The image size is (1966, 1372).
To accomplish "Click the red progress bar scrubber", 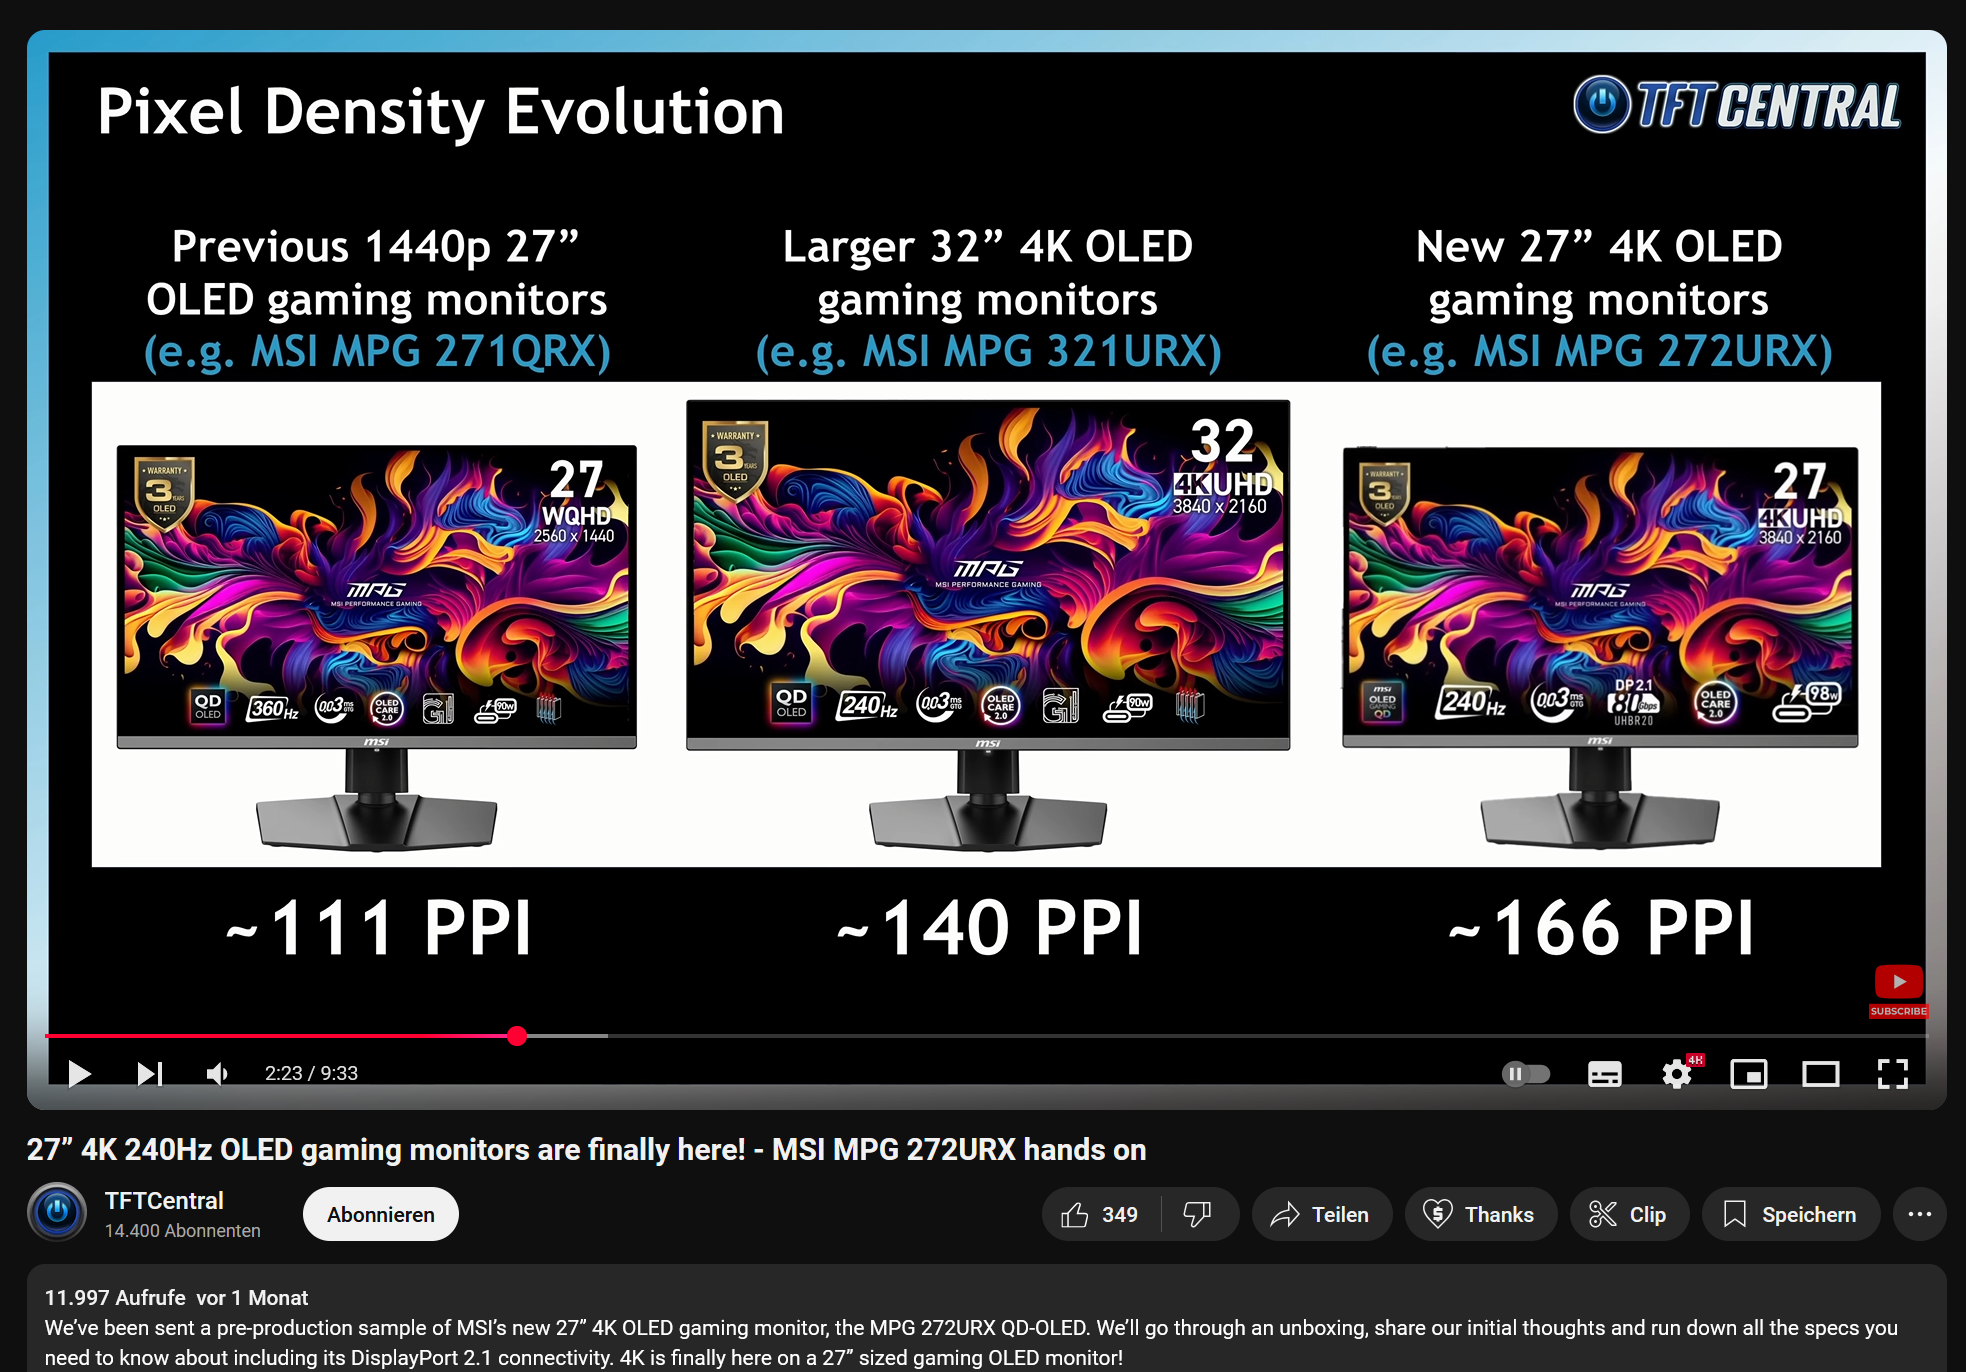I will 517,1036.
